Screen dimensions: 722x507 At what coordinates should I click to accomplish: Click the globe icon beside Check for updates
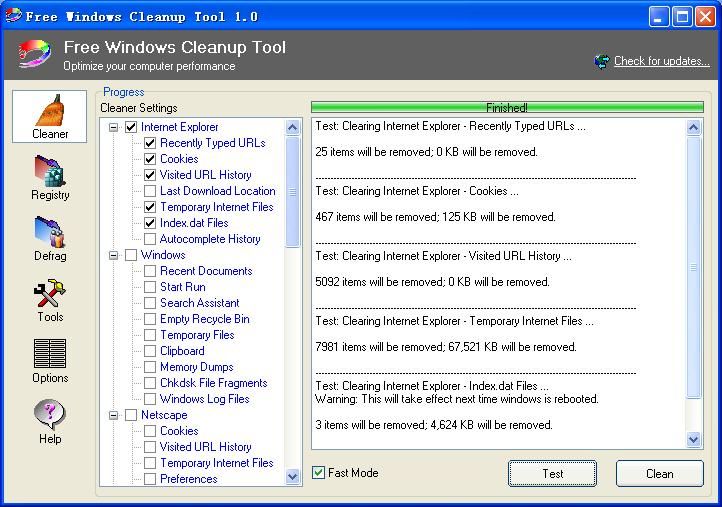pyautogui.click(x=601, y=61)
